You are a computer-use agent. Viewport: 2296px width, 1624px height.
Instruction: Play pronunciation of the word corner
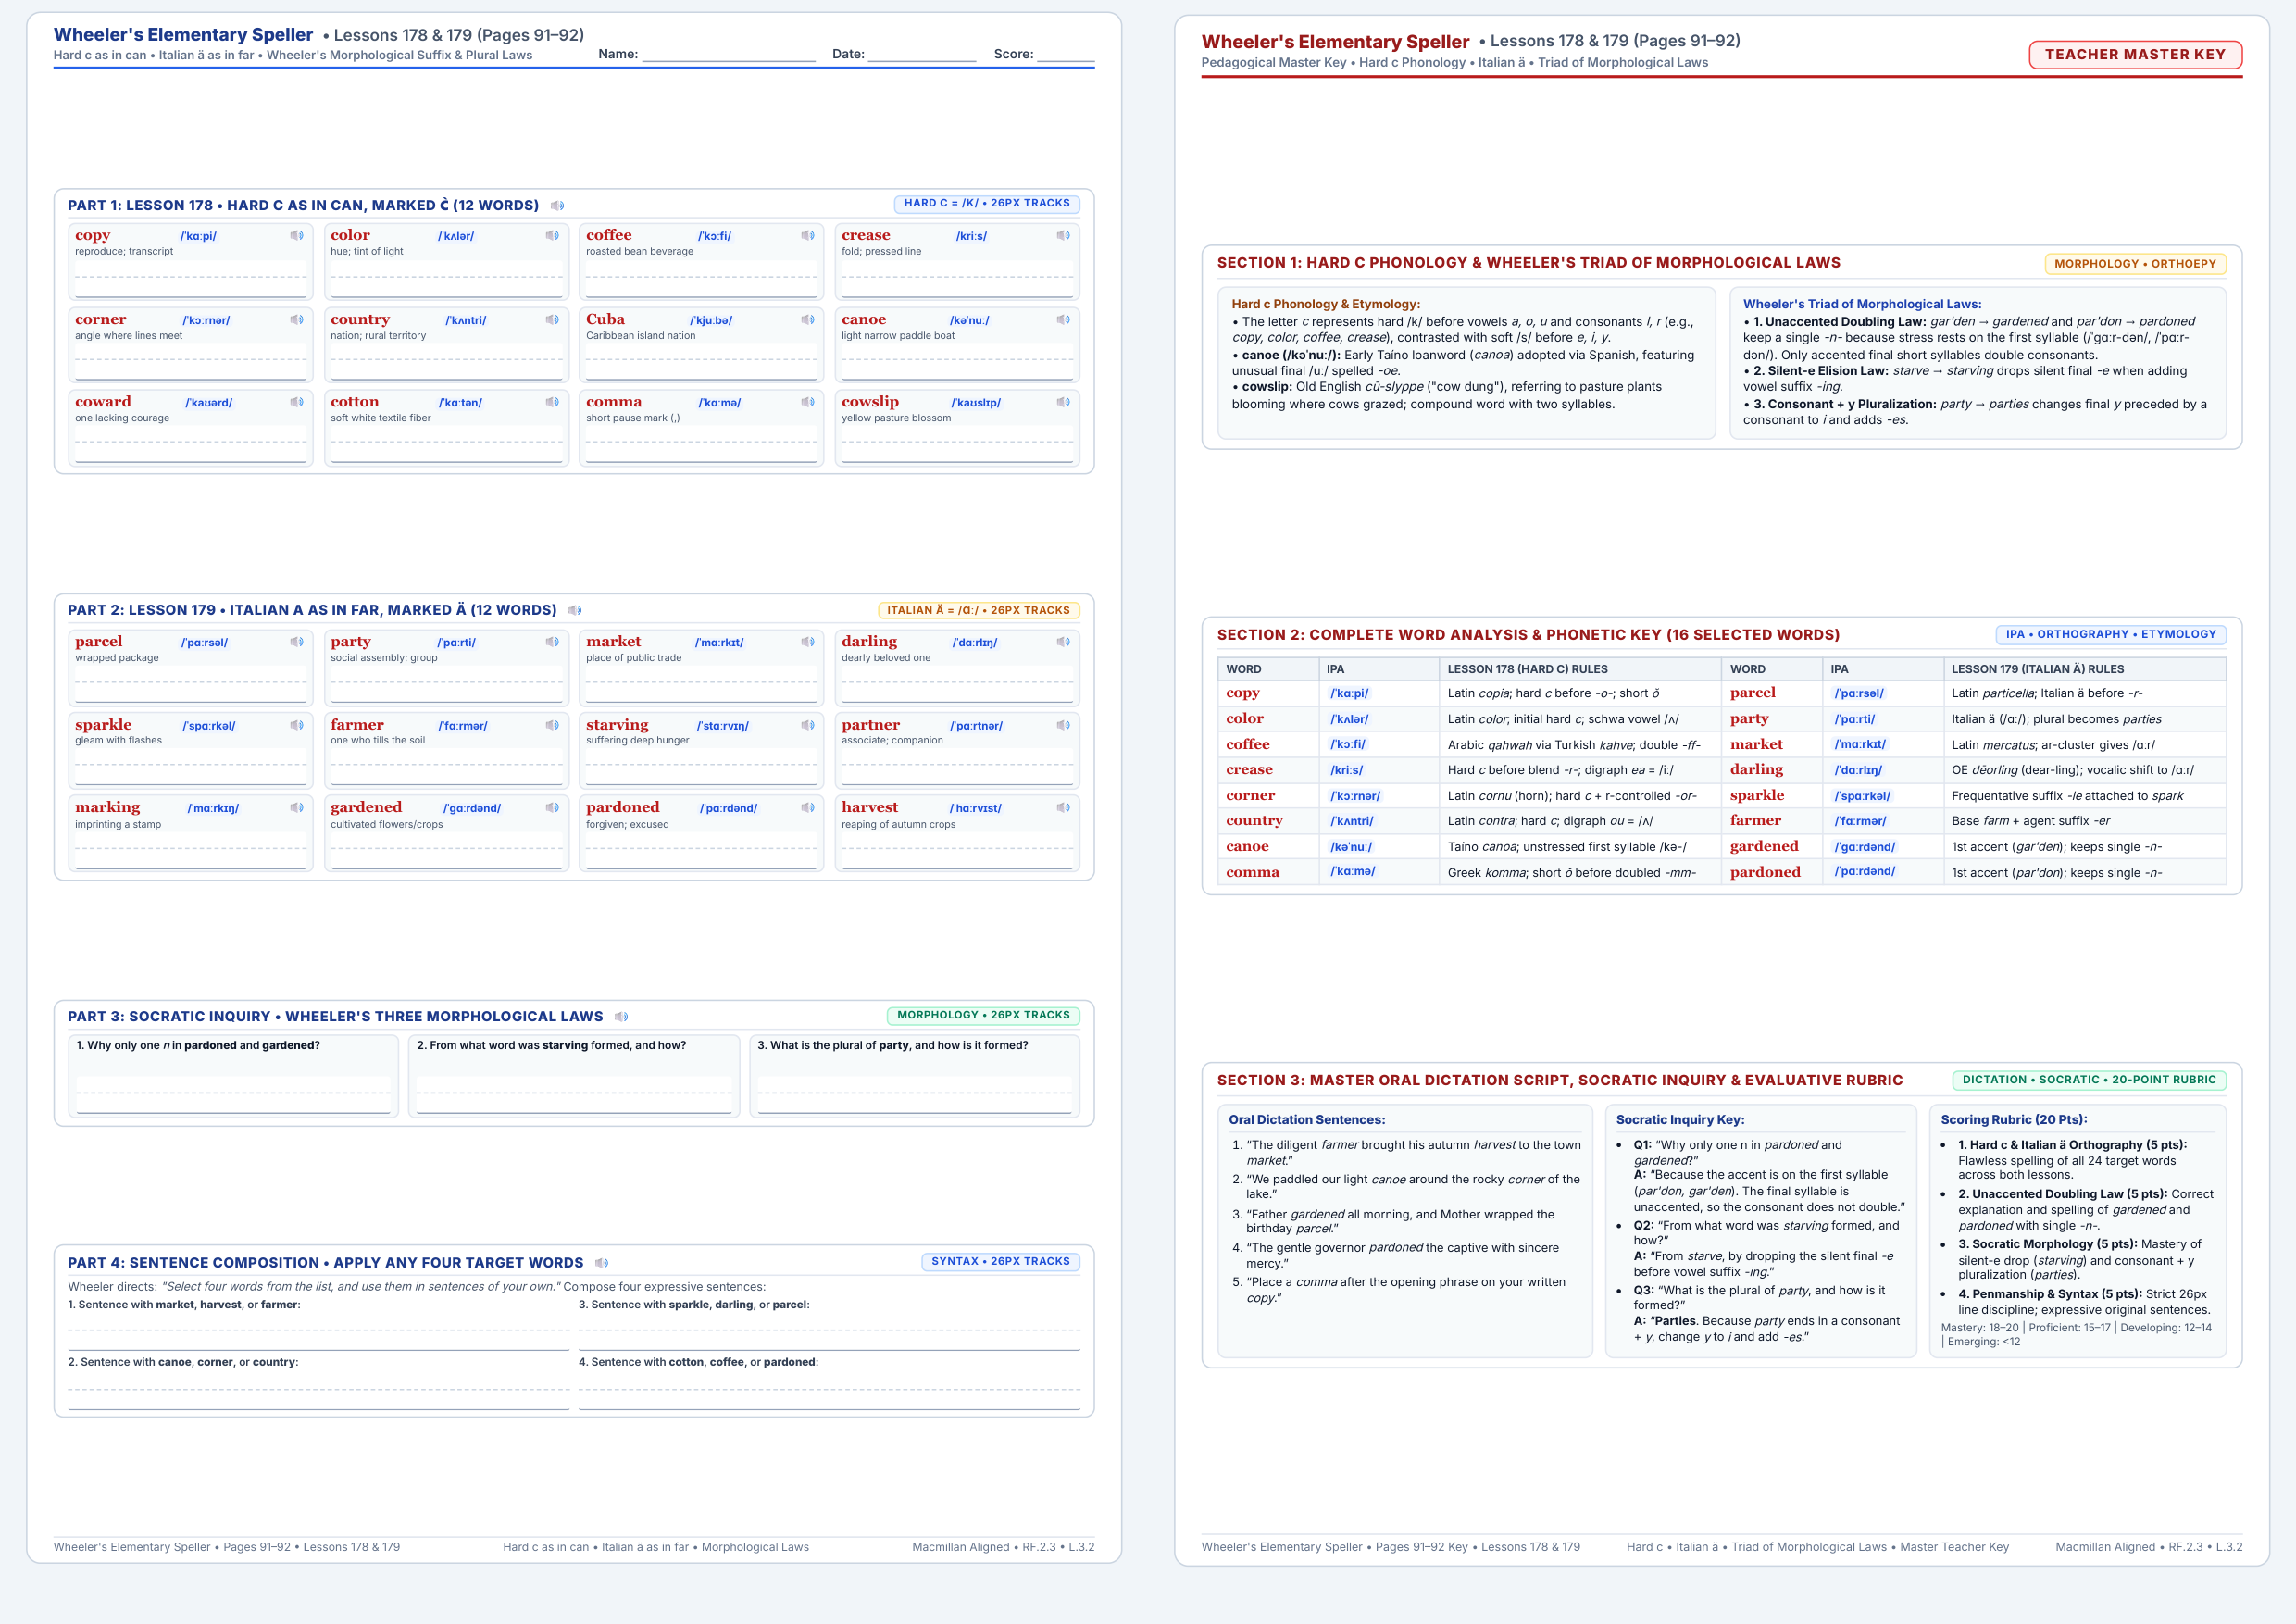point(297,320)
